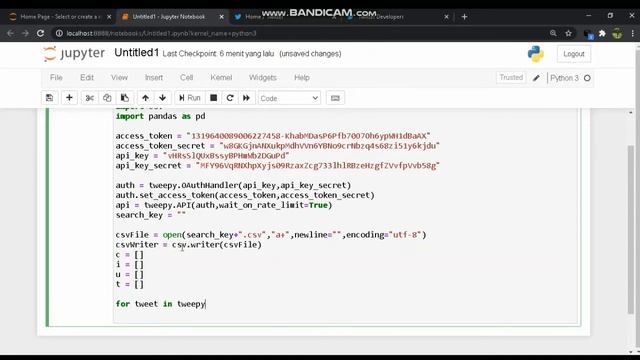
Task: Click the Trusted notebook indicator
Action: coord(511,78)
